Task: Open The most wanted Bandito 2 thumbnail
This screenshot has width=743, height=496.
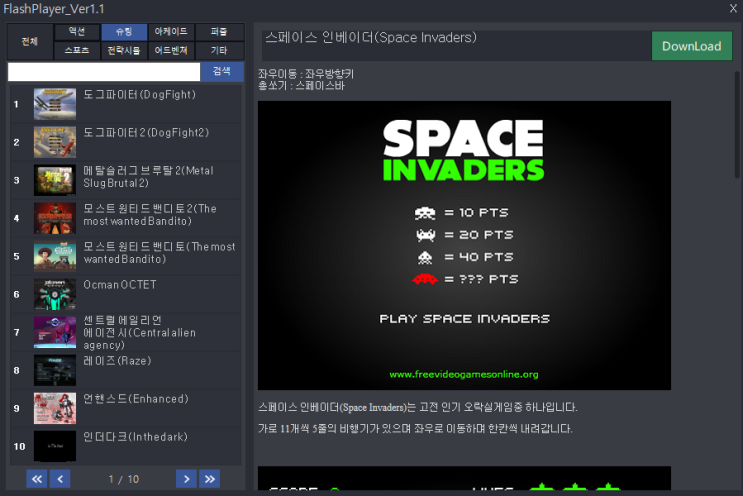Action: (x=55, y=218)
